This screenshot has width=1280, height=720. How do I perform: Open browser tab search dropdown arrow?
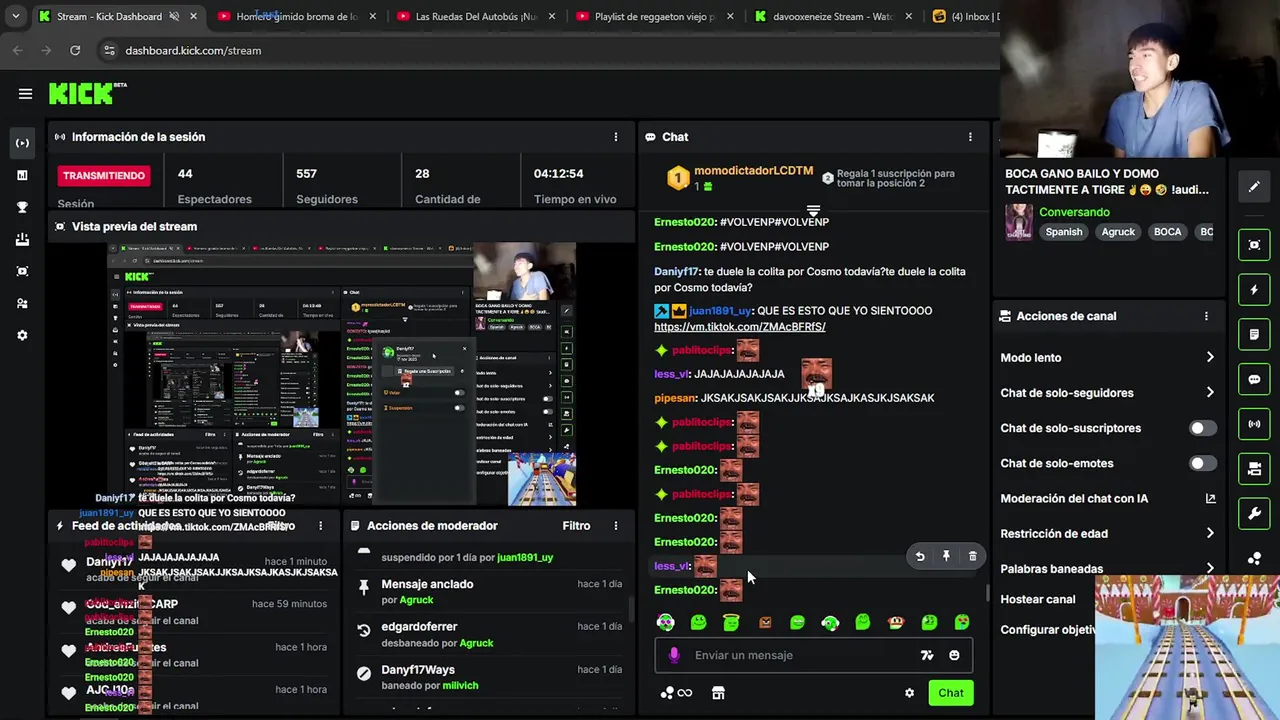[16, 16]
